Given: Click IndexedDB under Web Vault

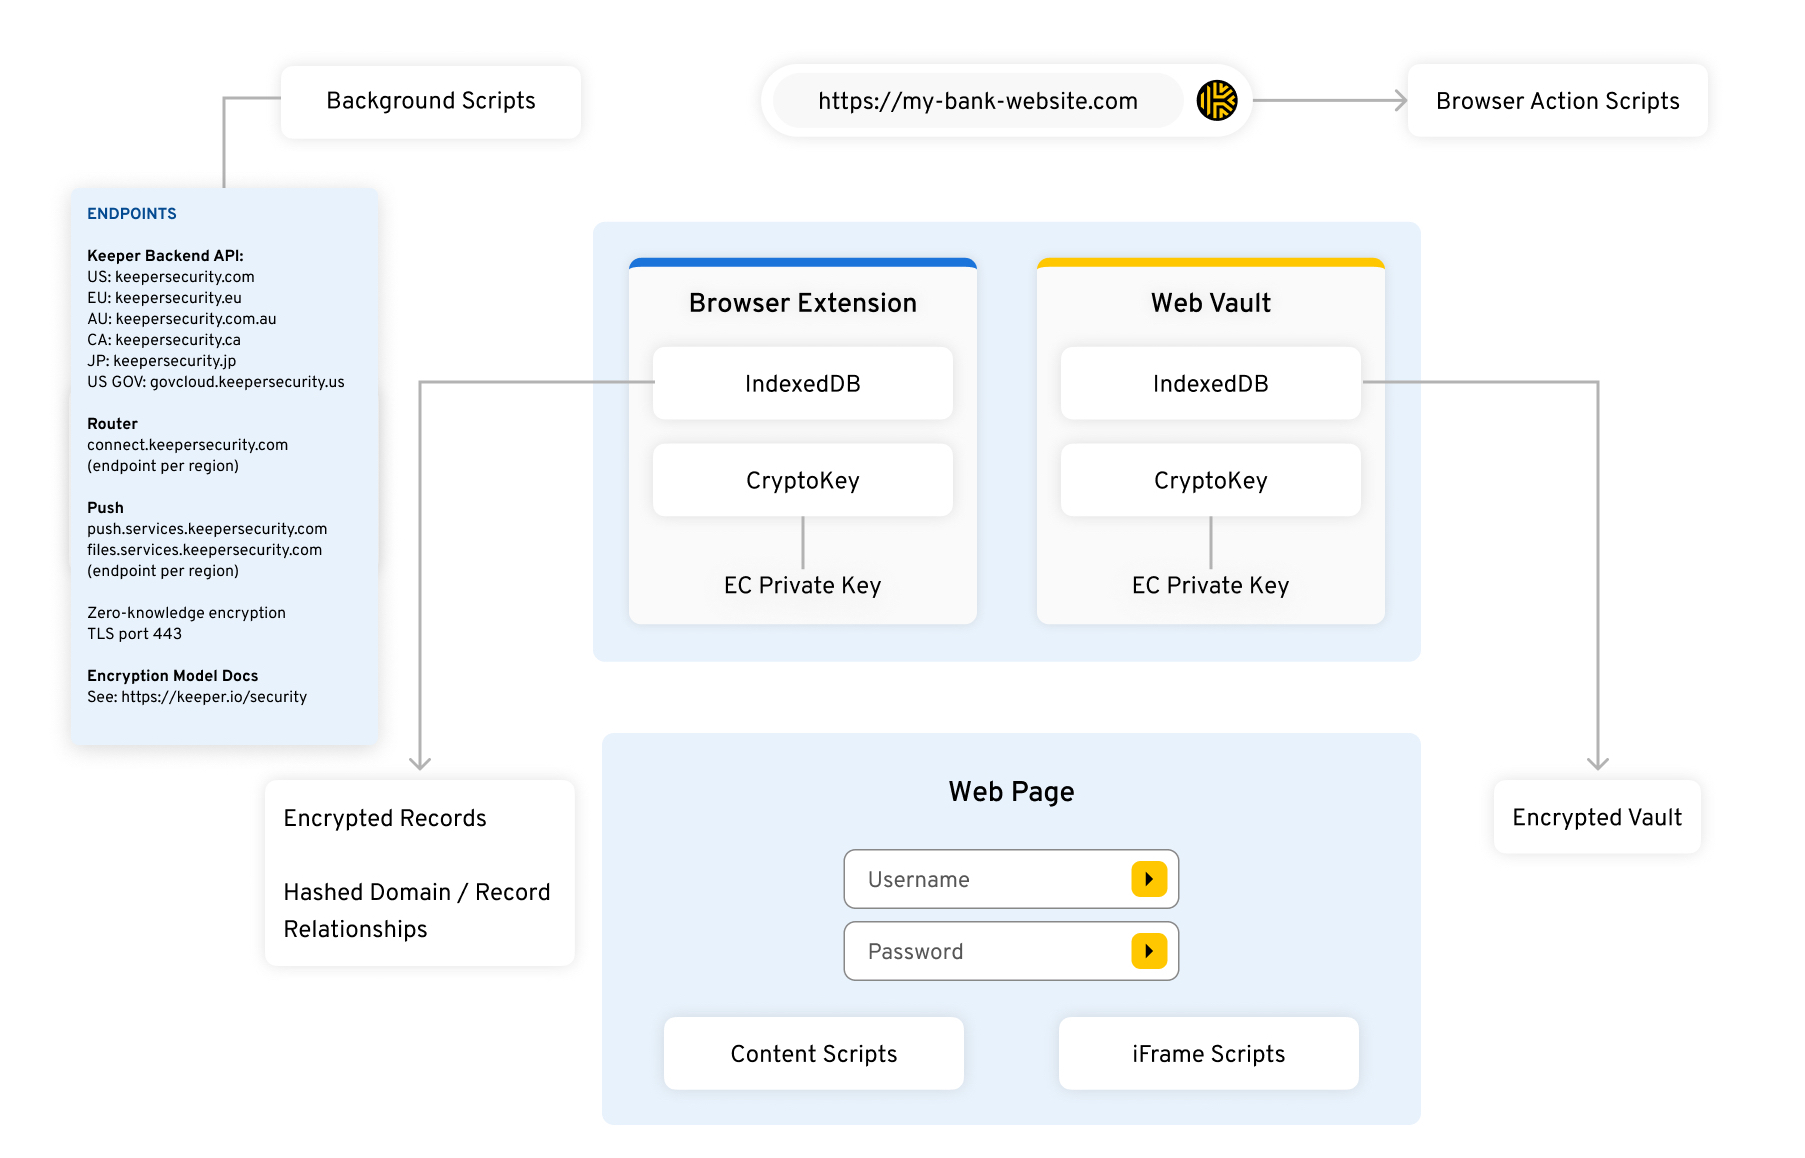Looking at the screenshot, I should tap(1210, 384).
